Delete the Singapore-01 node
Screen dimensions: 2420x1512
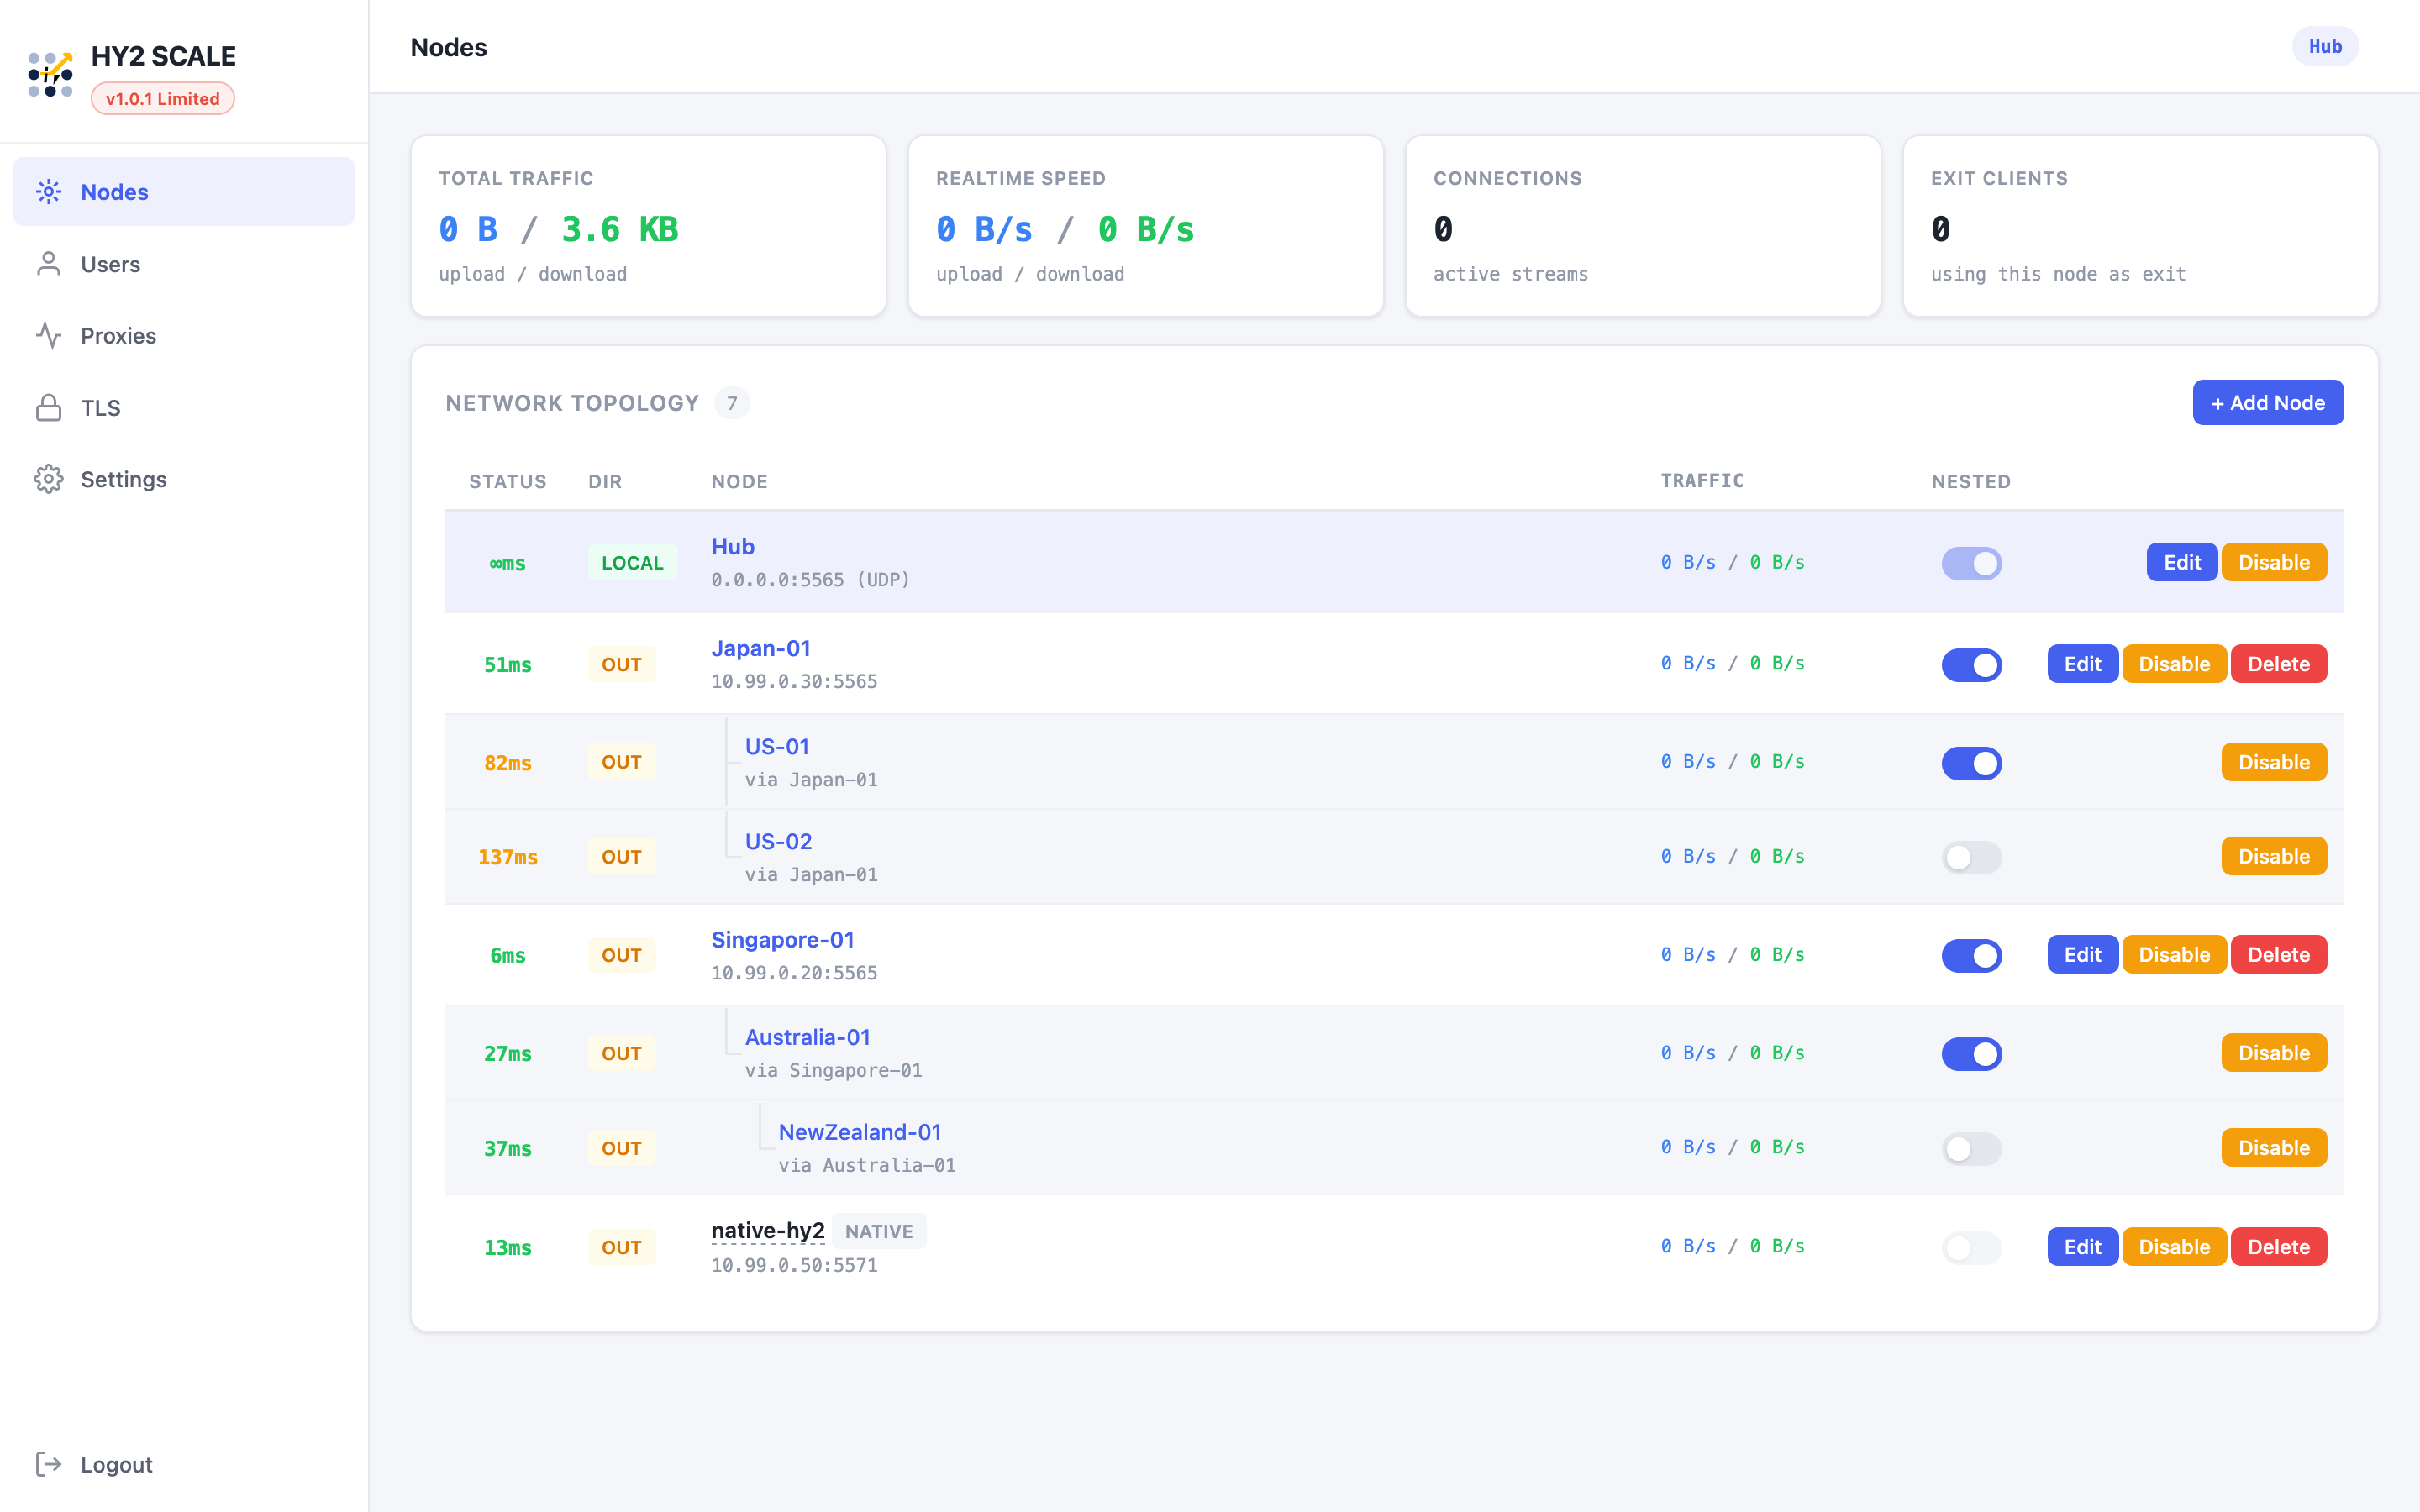(2278, 955)
